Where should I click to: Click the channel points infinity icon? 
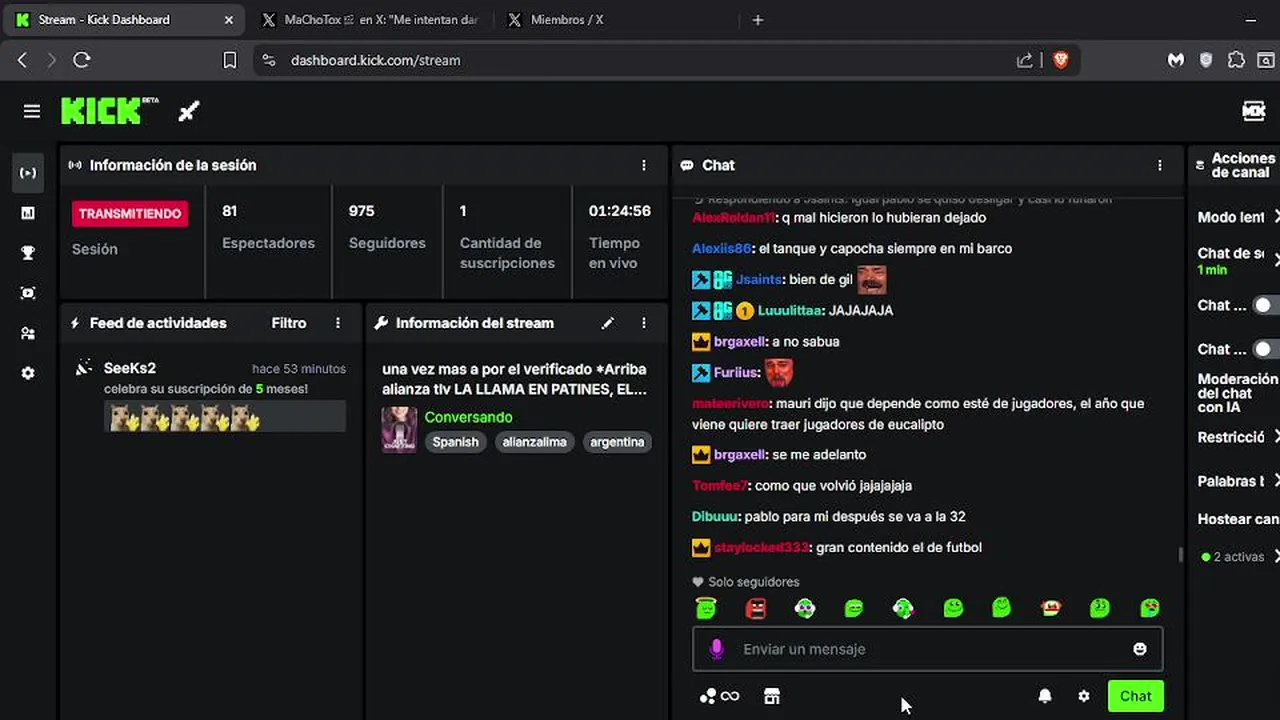pos(719,696)
